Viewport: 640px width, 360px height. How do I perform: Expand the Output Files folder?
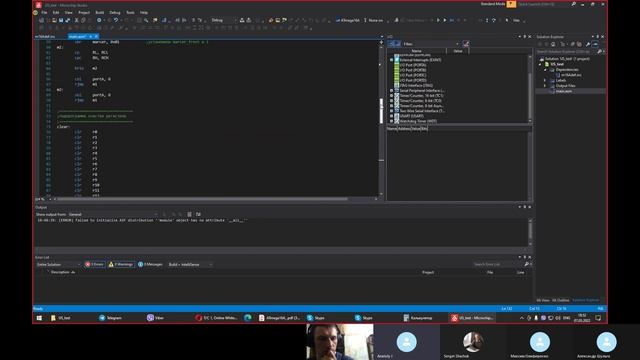click(545, 86)
